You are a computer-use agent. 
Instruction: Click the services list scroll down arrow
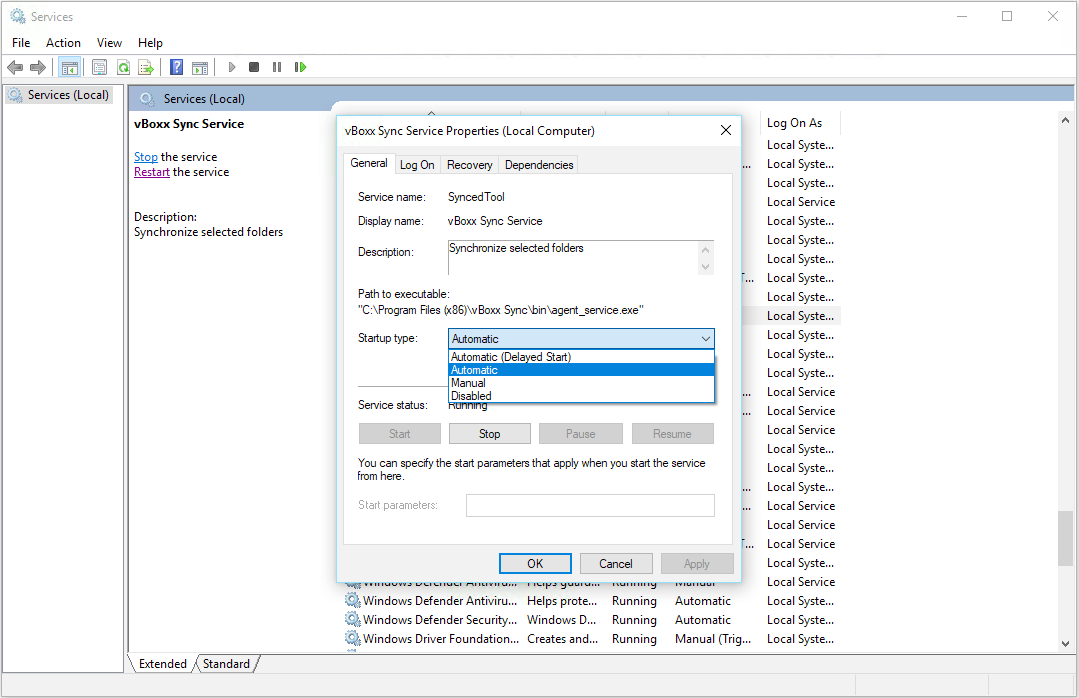point(1065,644)
